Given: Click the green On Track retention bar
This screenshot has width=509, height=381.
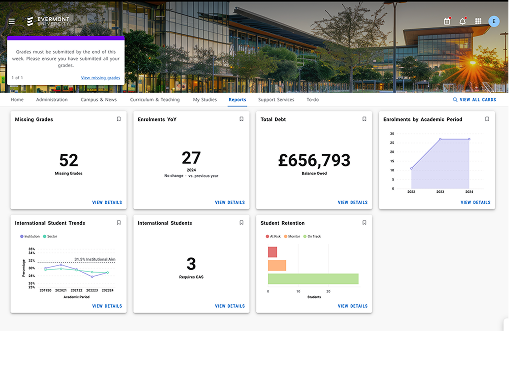Looking at the screenshot, I should point(313,279).
